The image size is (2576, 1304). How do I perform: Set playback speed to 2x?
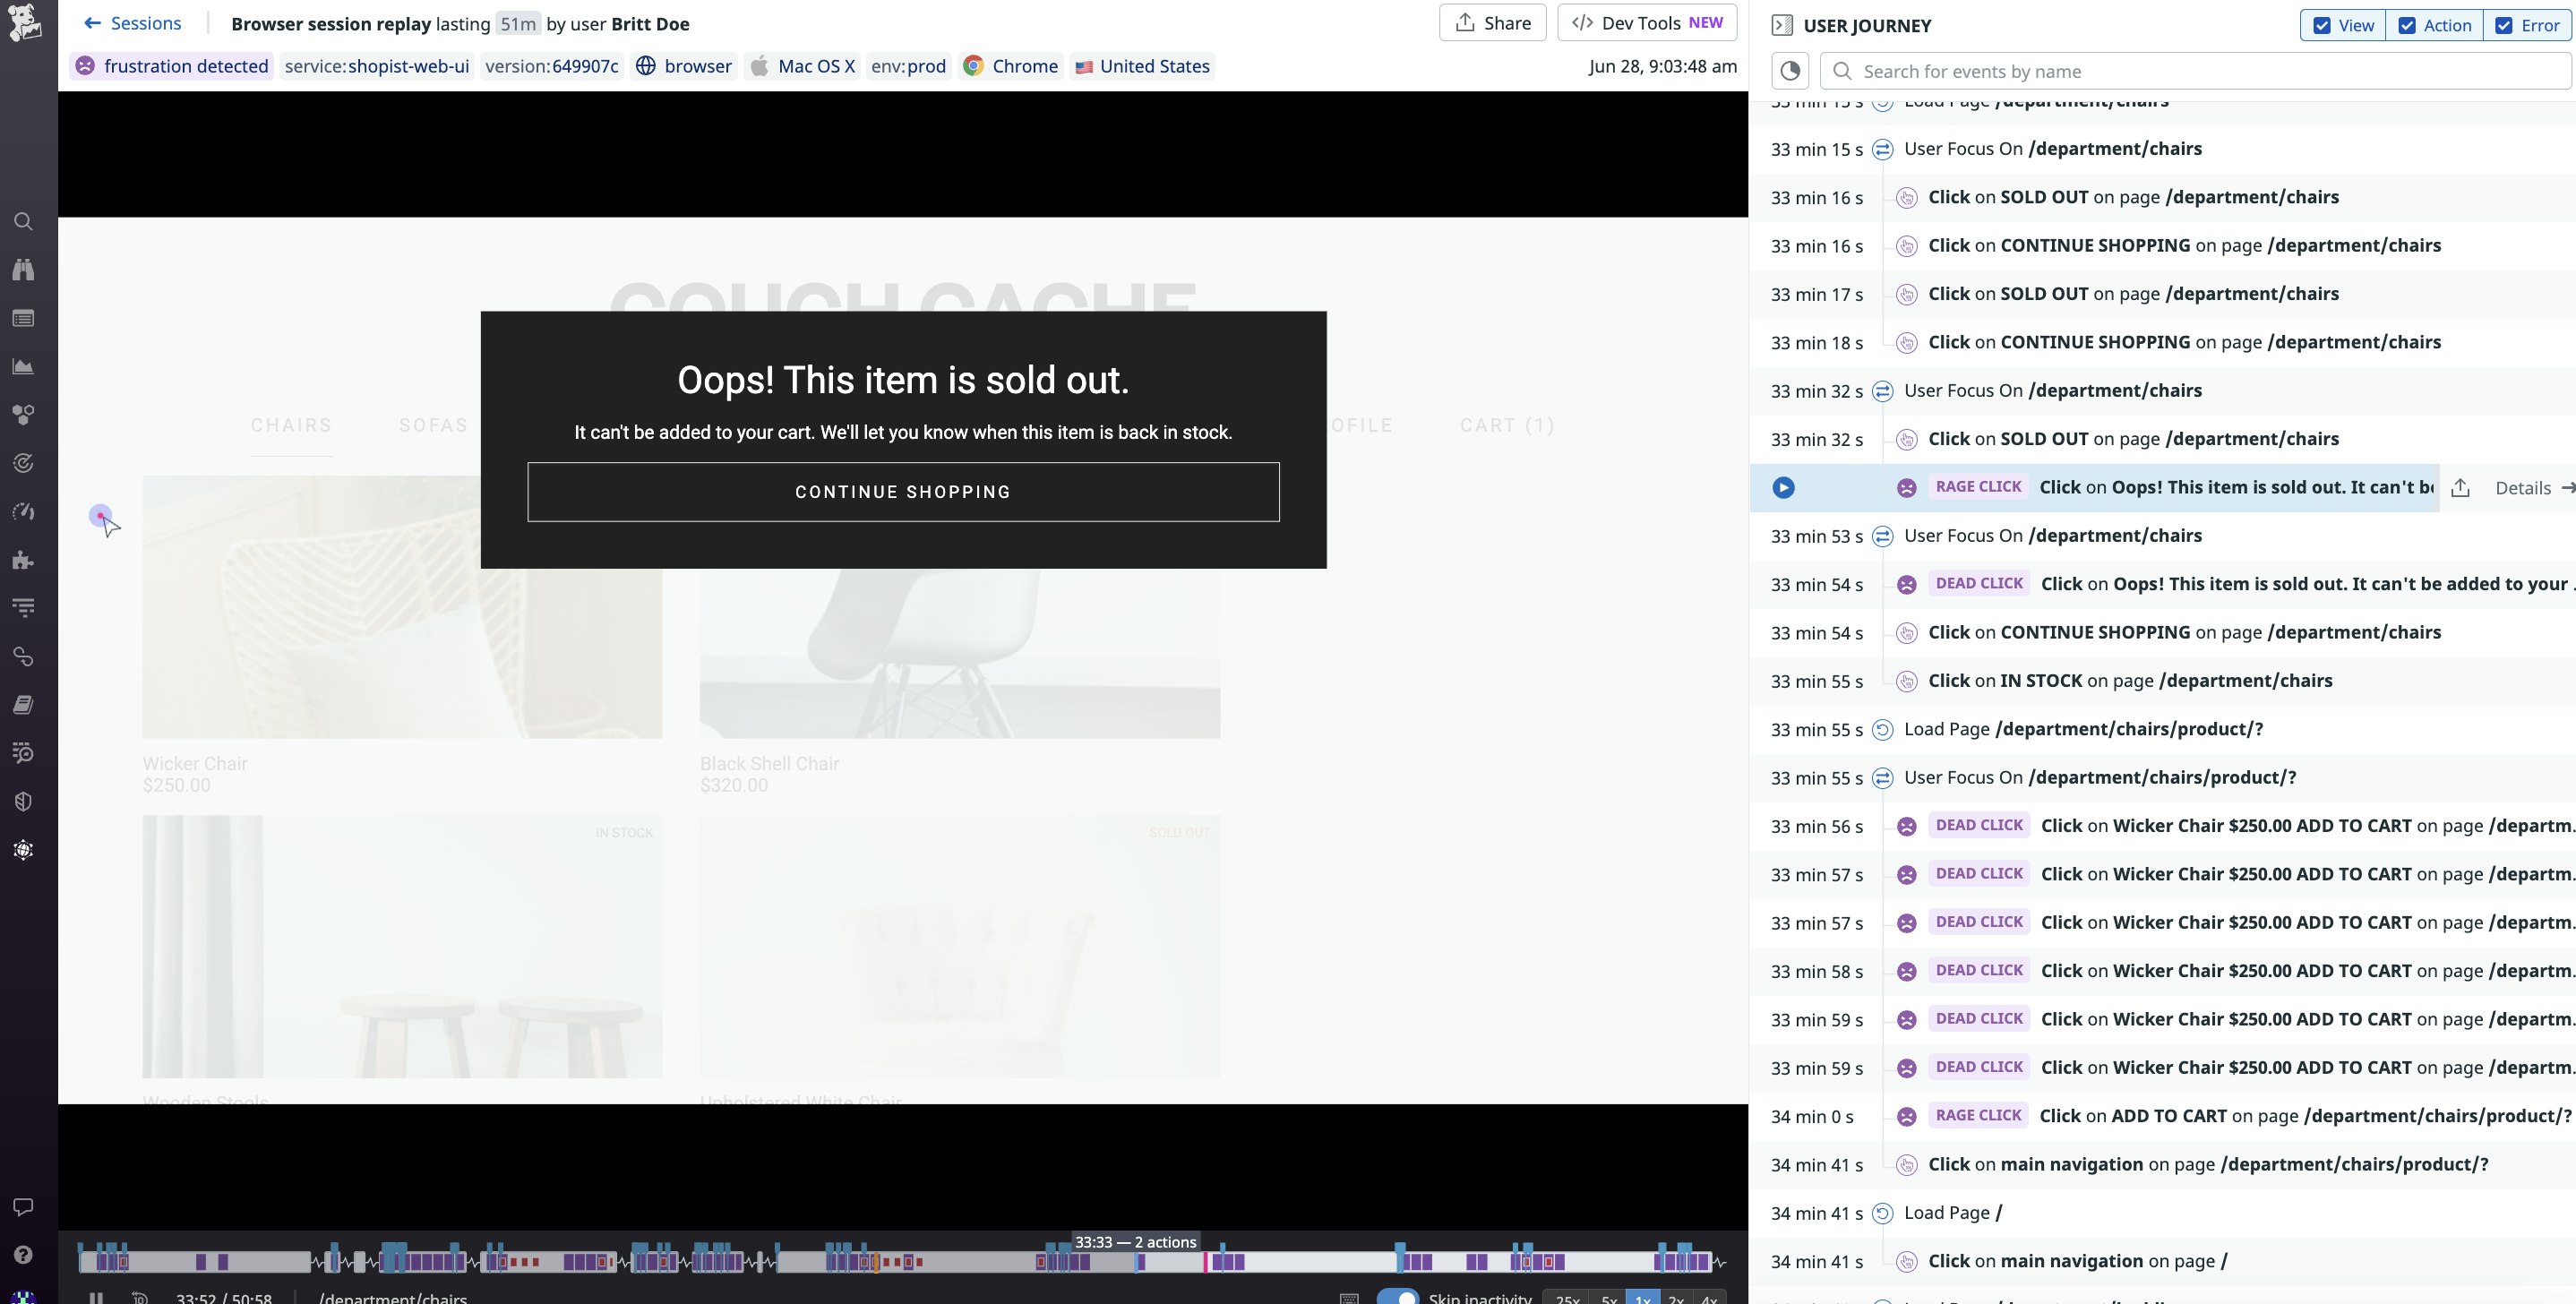1676,1299
